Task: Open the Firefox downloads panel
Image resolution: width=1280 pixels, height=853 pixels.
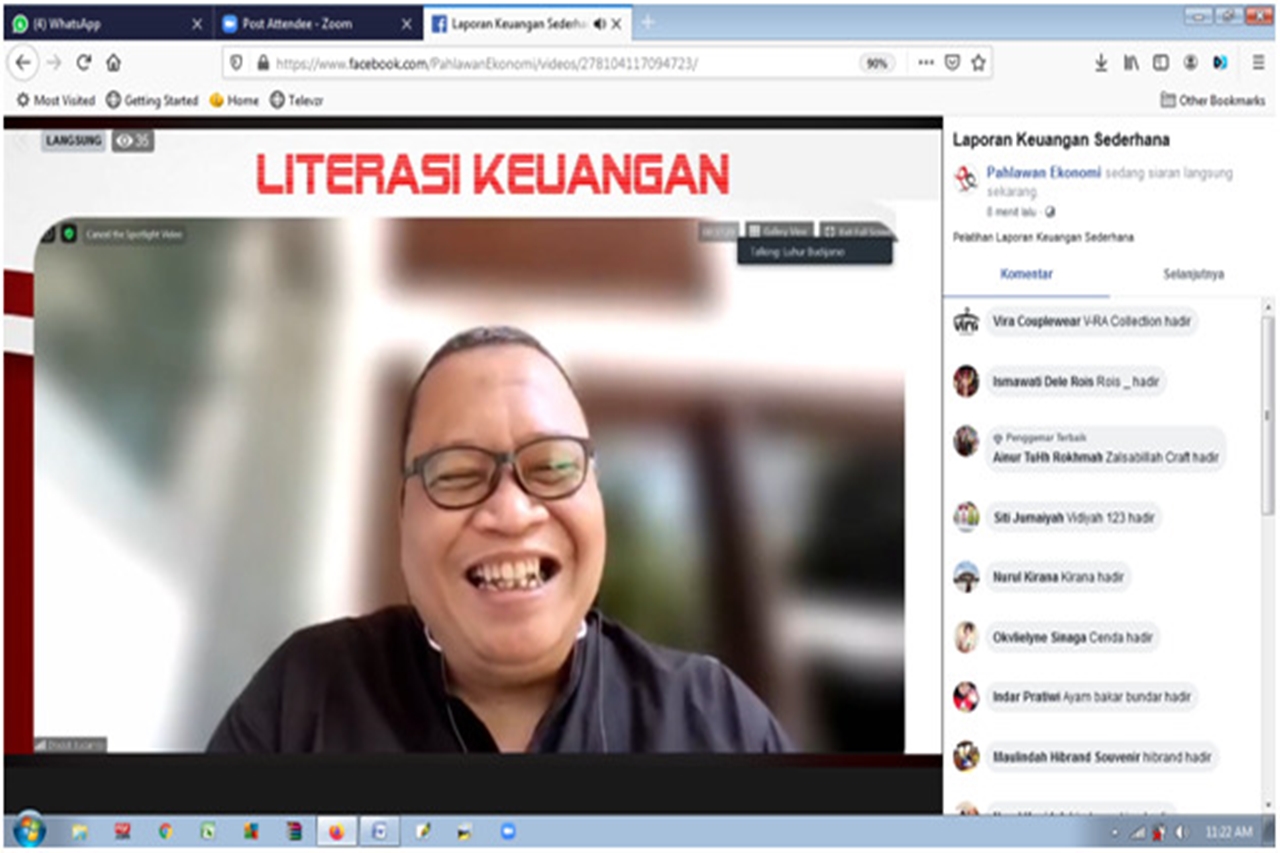Action: pos(1101,62)
